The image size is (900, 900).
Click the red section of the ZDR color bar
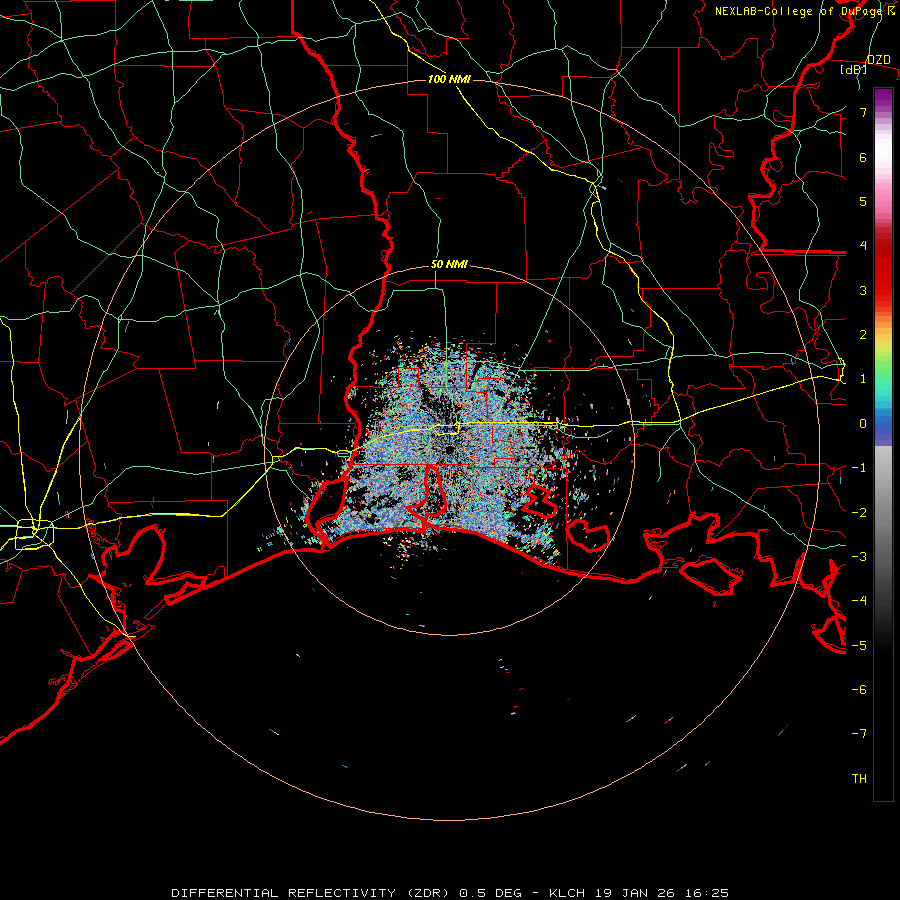coord(883,270)
